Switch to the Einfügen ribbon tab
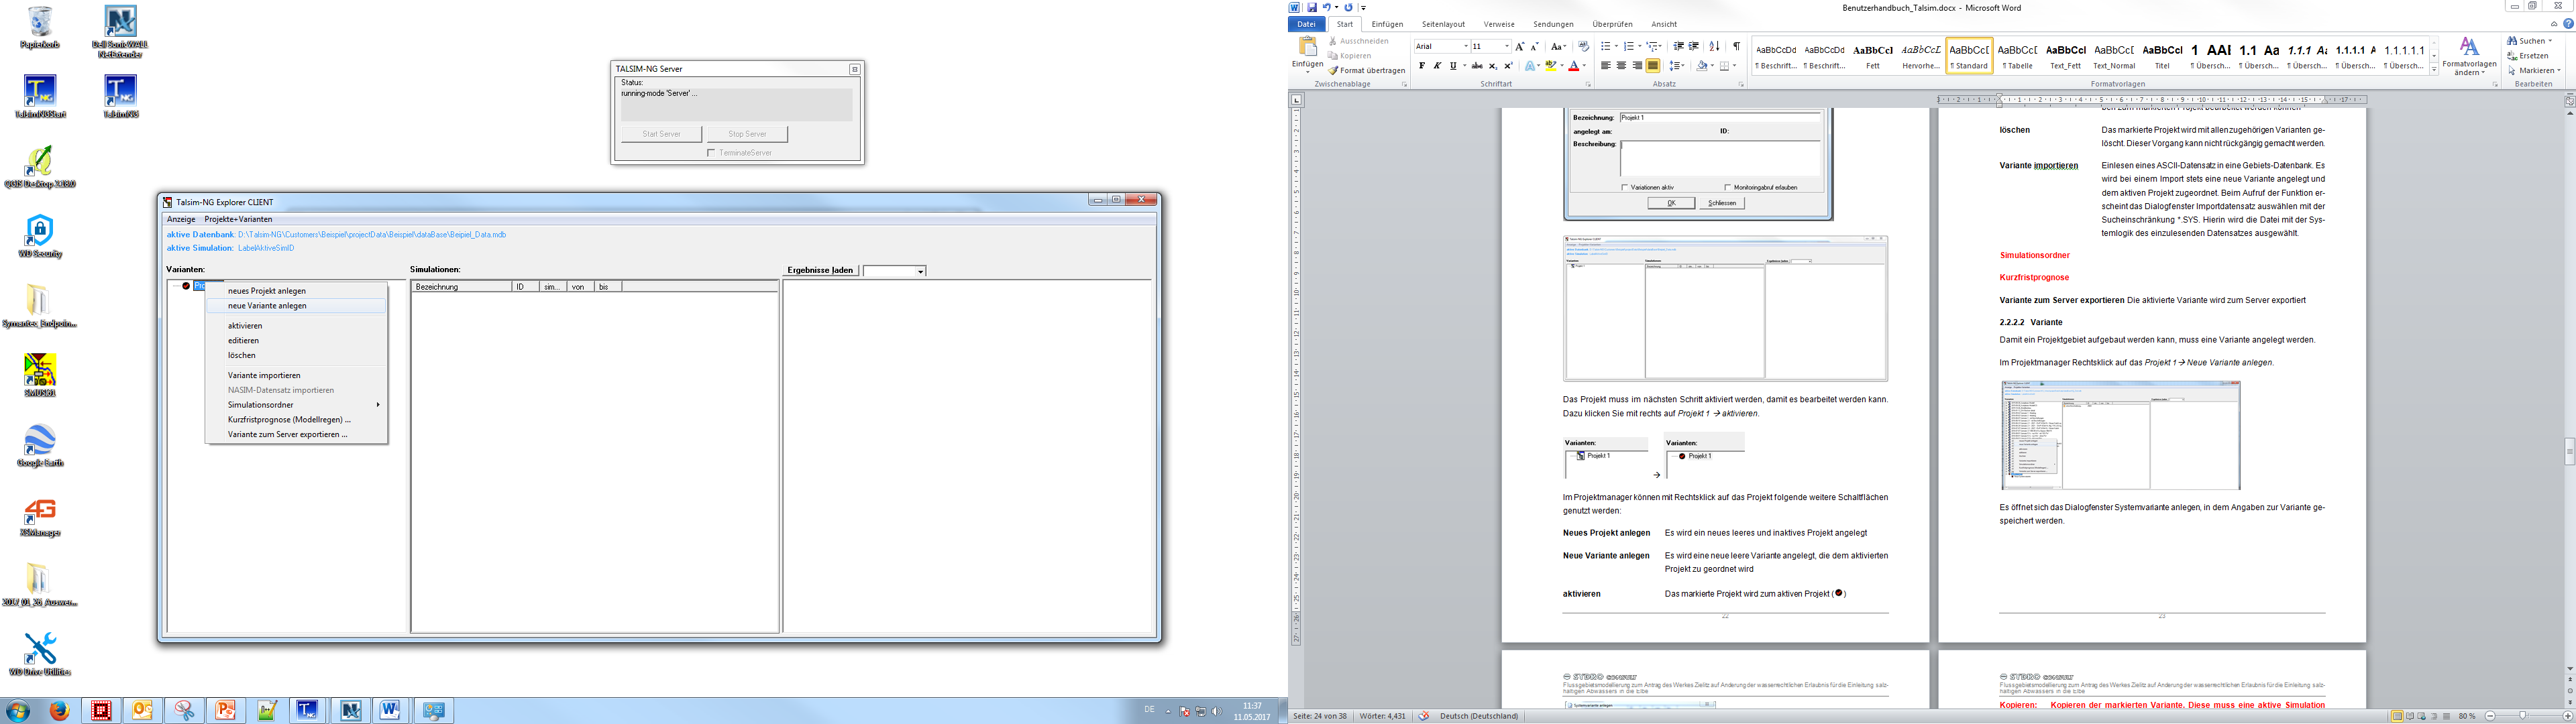This screenshot has height=724, width=2576. click(1387, 24)
